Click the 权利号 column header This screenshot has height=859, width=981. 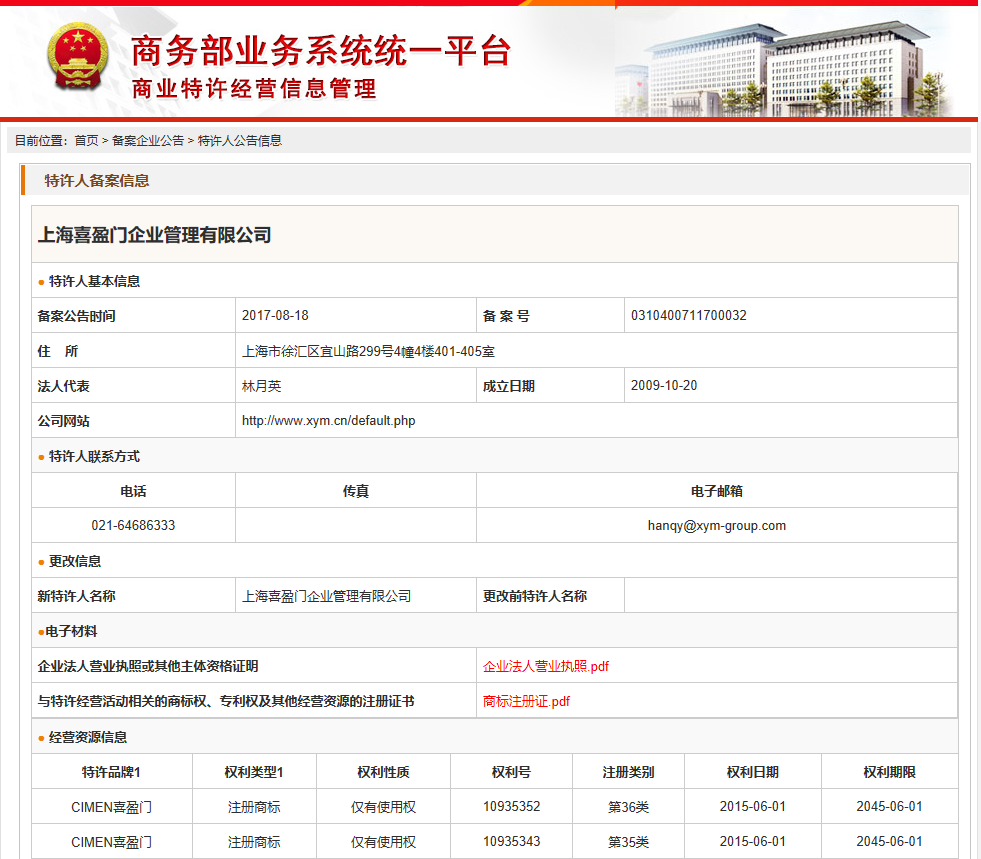[511, 772]
